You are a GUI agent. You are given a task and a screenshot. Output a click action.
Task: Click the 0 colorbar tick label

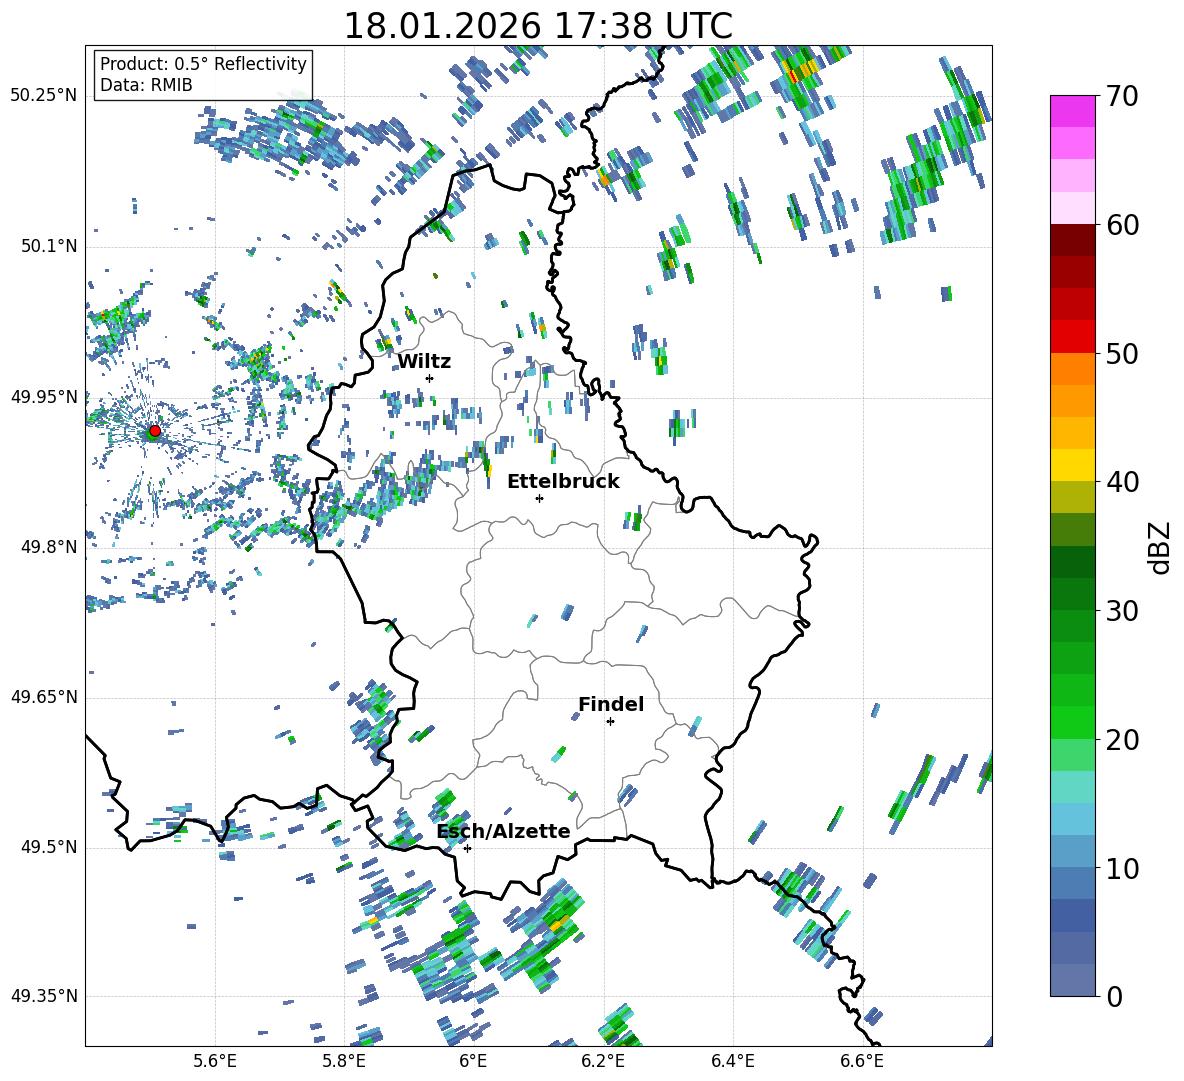[x=1113, y=996]
